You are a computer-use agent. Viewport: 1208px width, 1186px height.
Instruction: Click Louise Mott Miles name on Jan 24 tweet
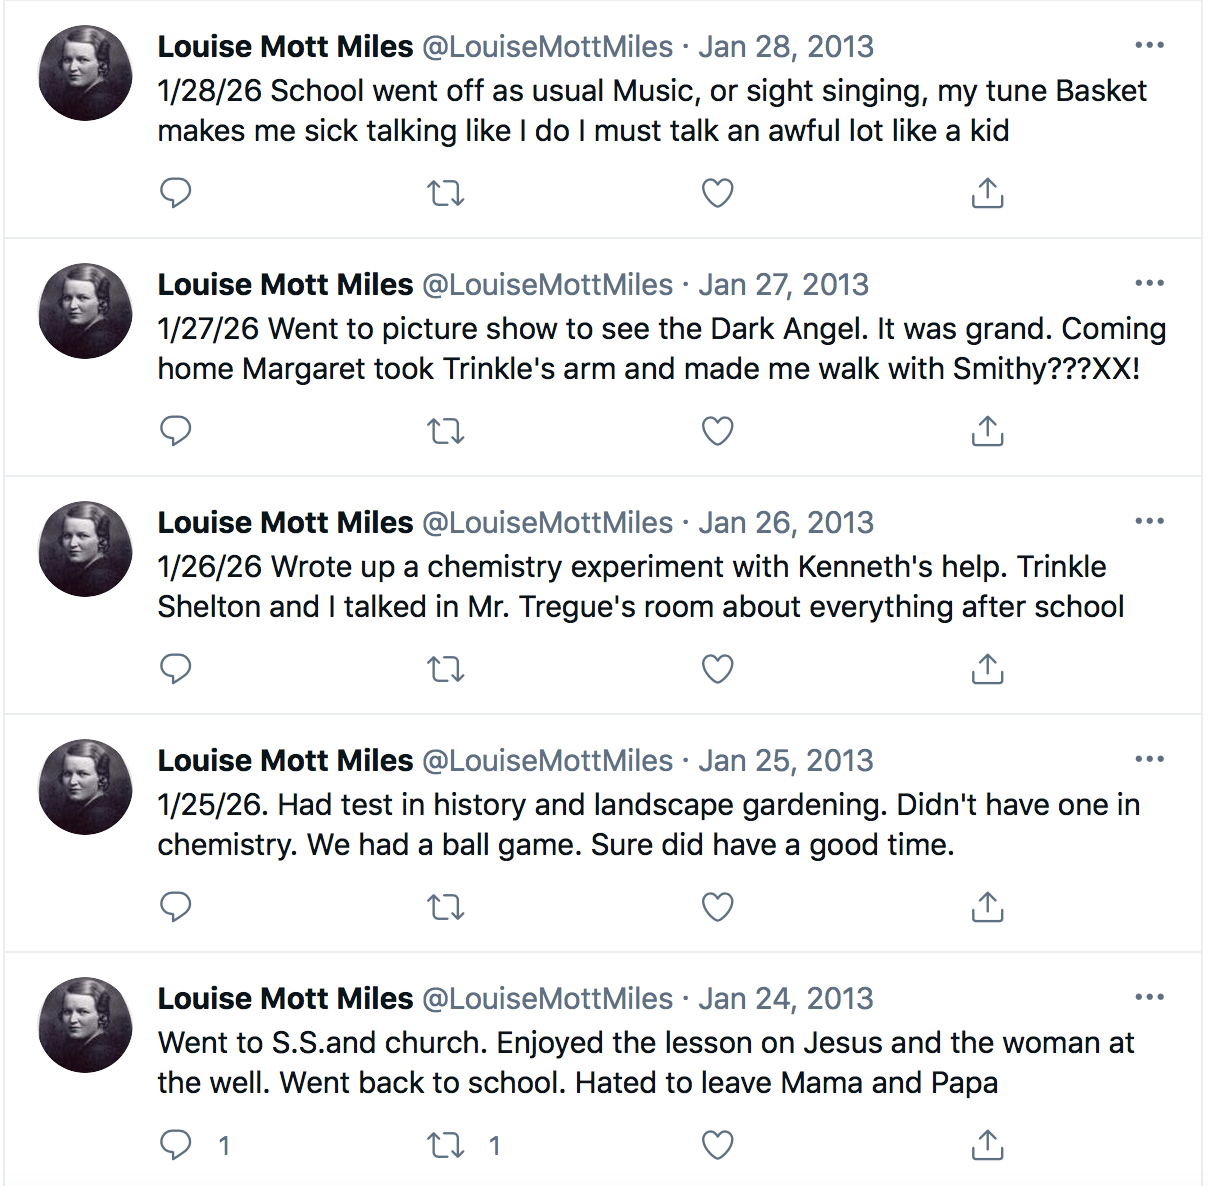285,999
